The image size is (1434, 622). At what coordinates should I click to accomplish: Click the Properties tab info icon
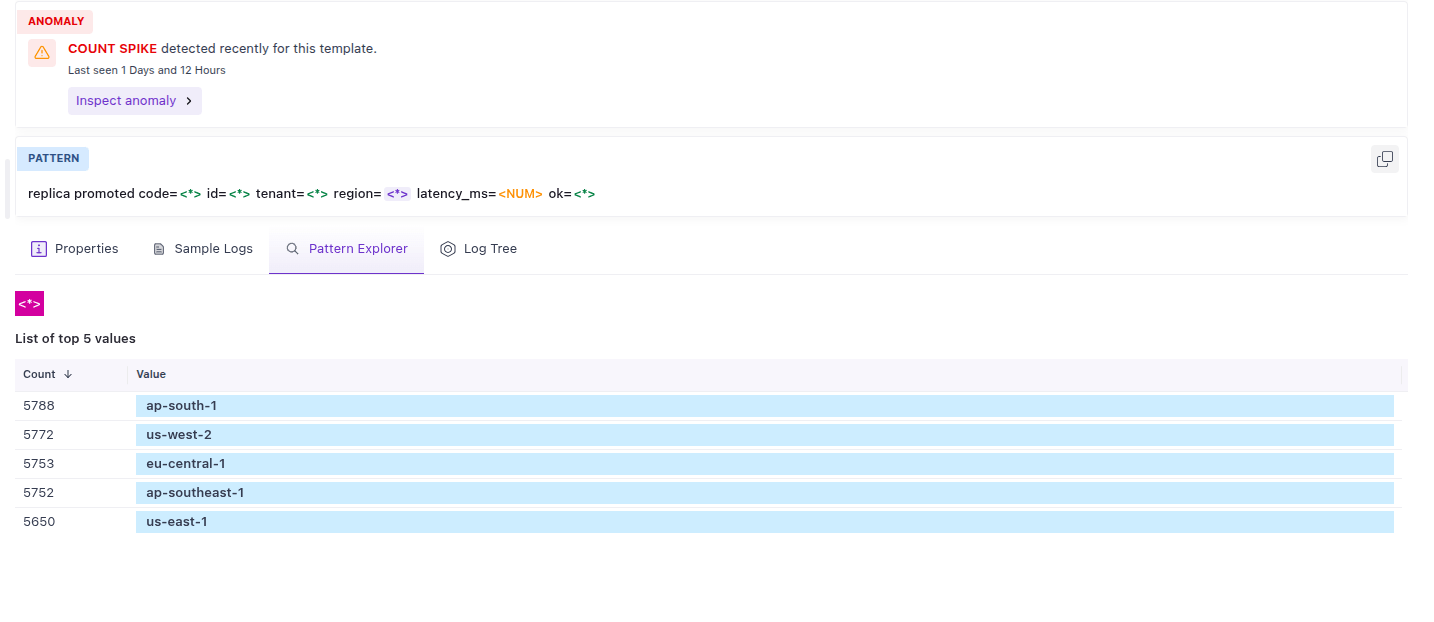(x=39, y=249)
